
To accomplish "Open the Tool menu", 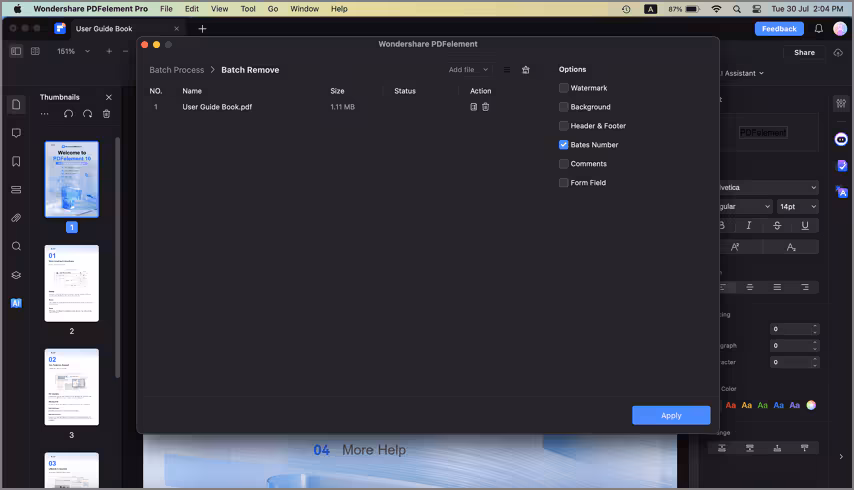I will (248, 9).
